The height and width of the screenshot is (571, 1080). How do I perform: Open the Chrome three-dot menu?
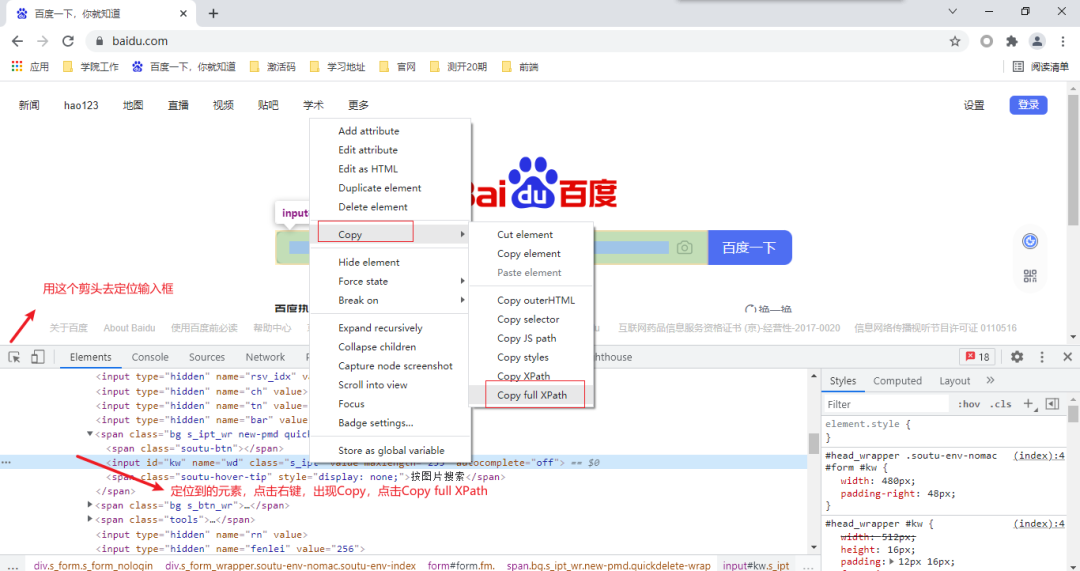pyautogui.click(x=1063, y=41)
